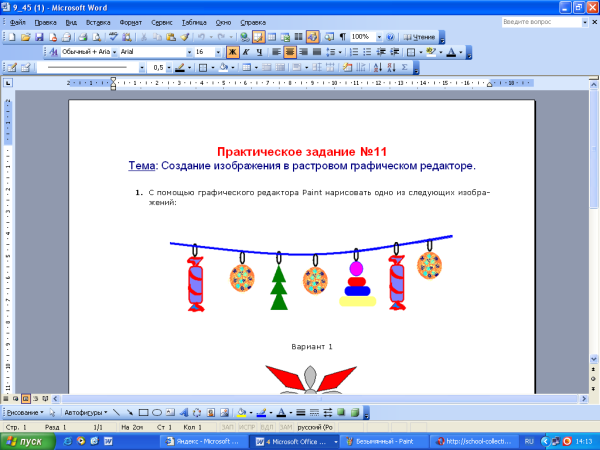The image size is (600, 450).
Task: Select the Oval drawing tool
Action: pyautogui.click(x=157, y=412)
